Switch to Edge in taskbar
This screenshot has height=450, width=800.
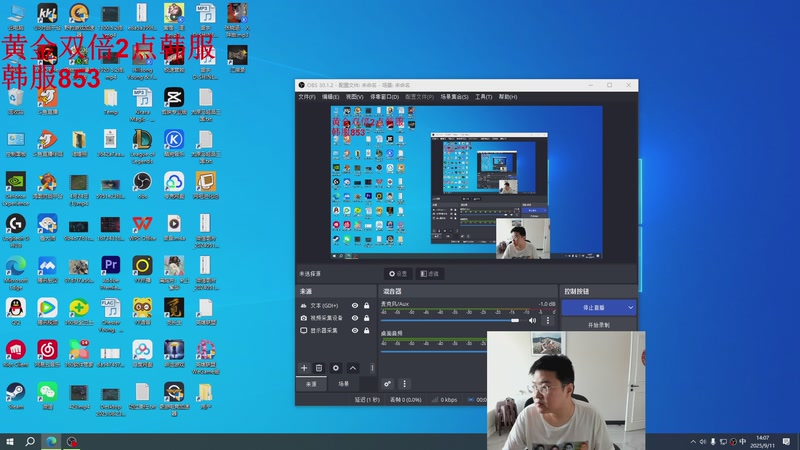[x=51, y=441]
